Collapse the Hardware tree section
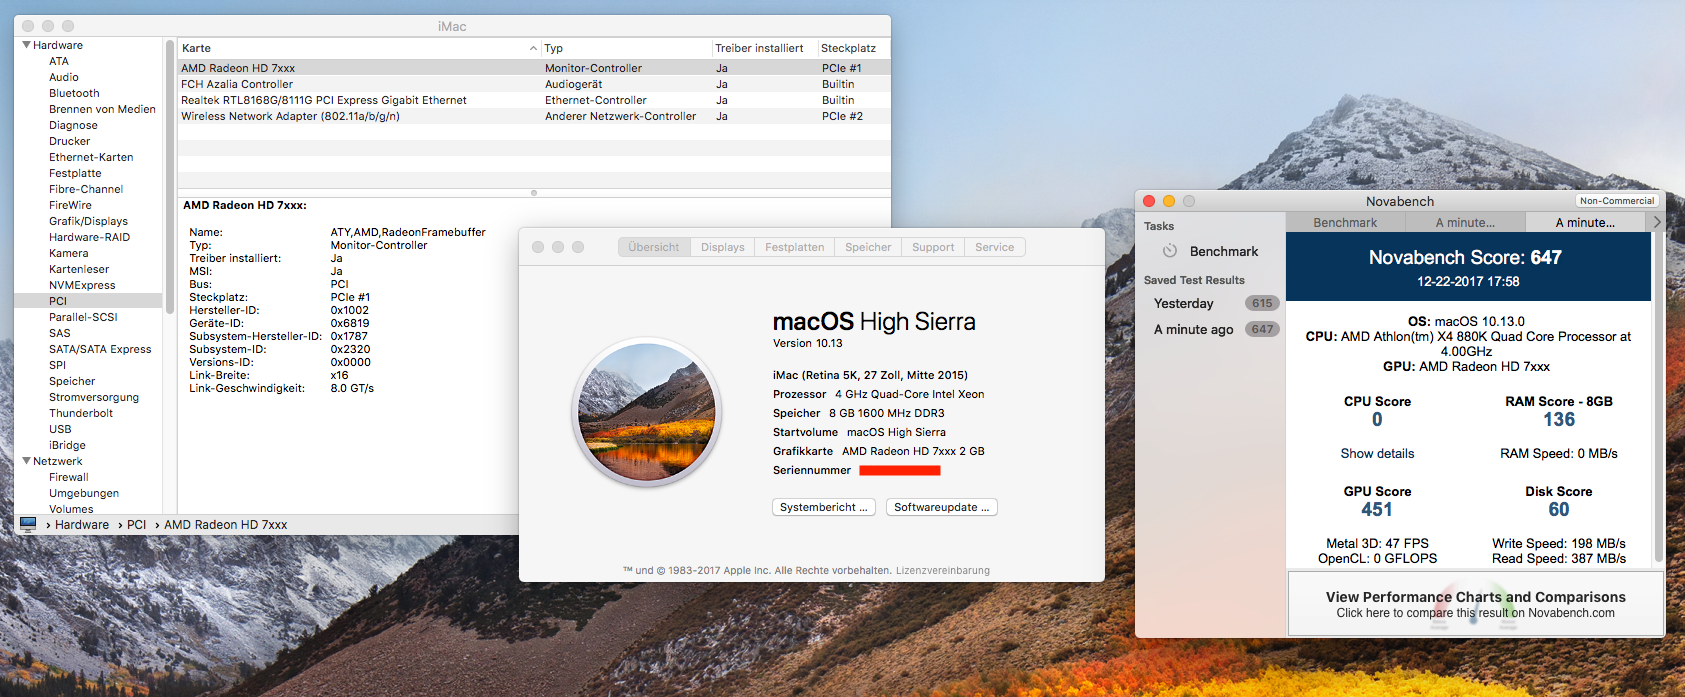 [26, 45]
